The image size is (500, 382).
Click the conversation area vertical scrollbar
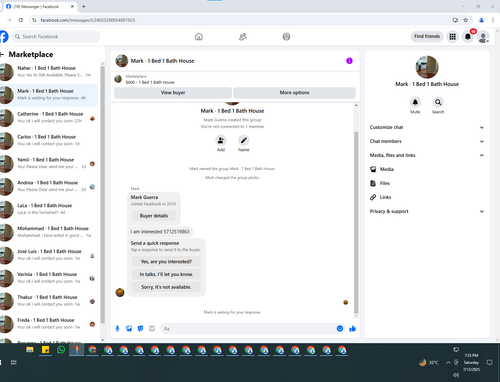[356, 223]
